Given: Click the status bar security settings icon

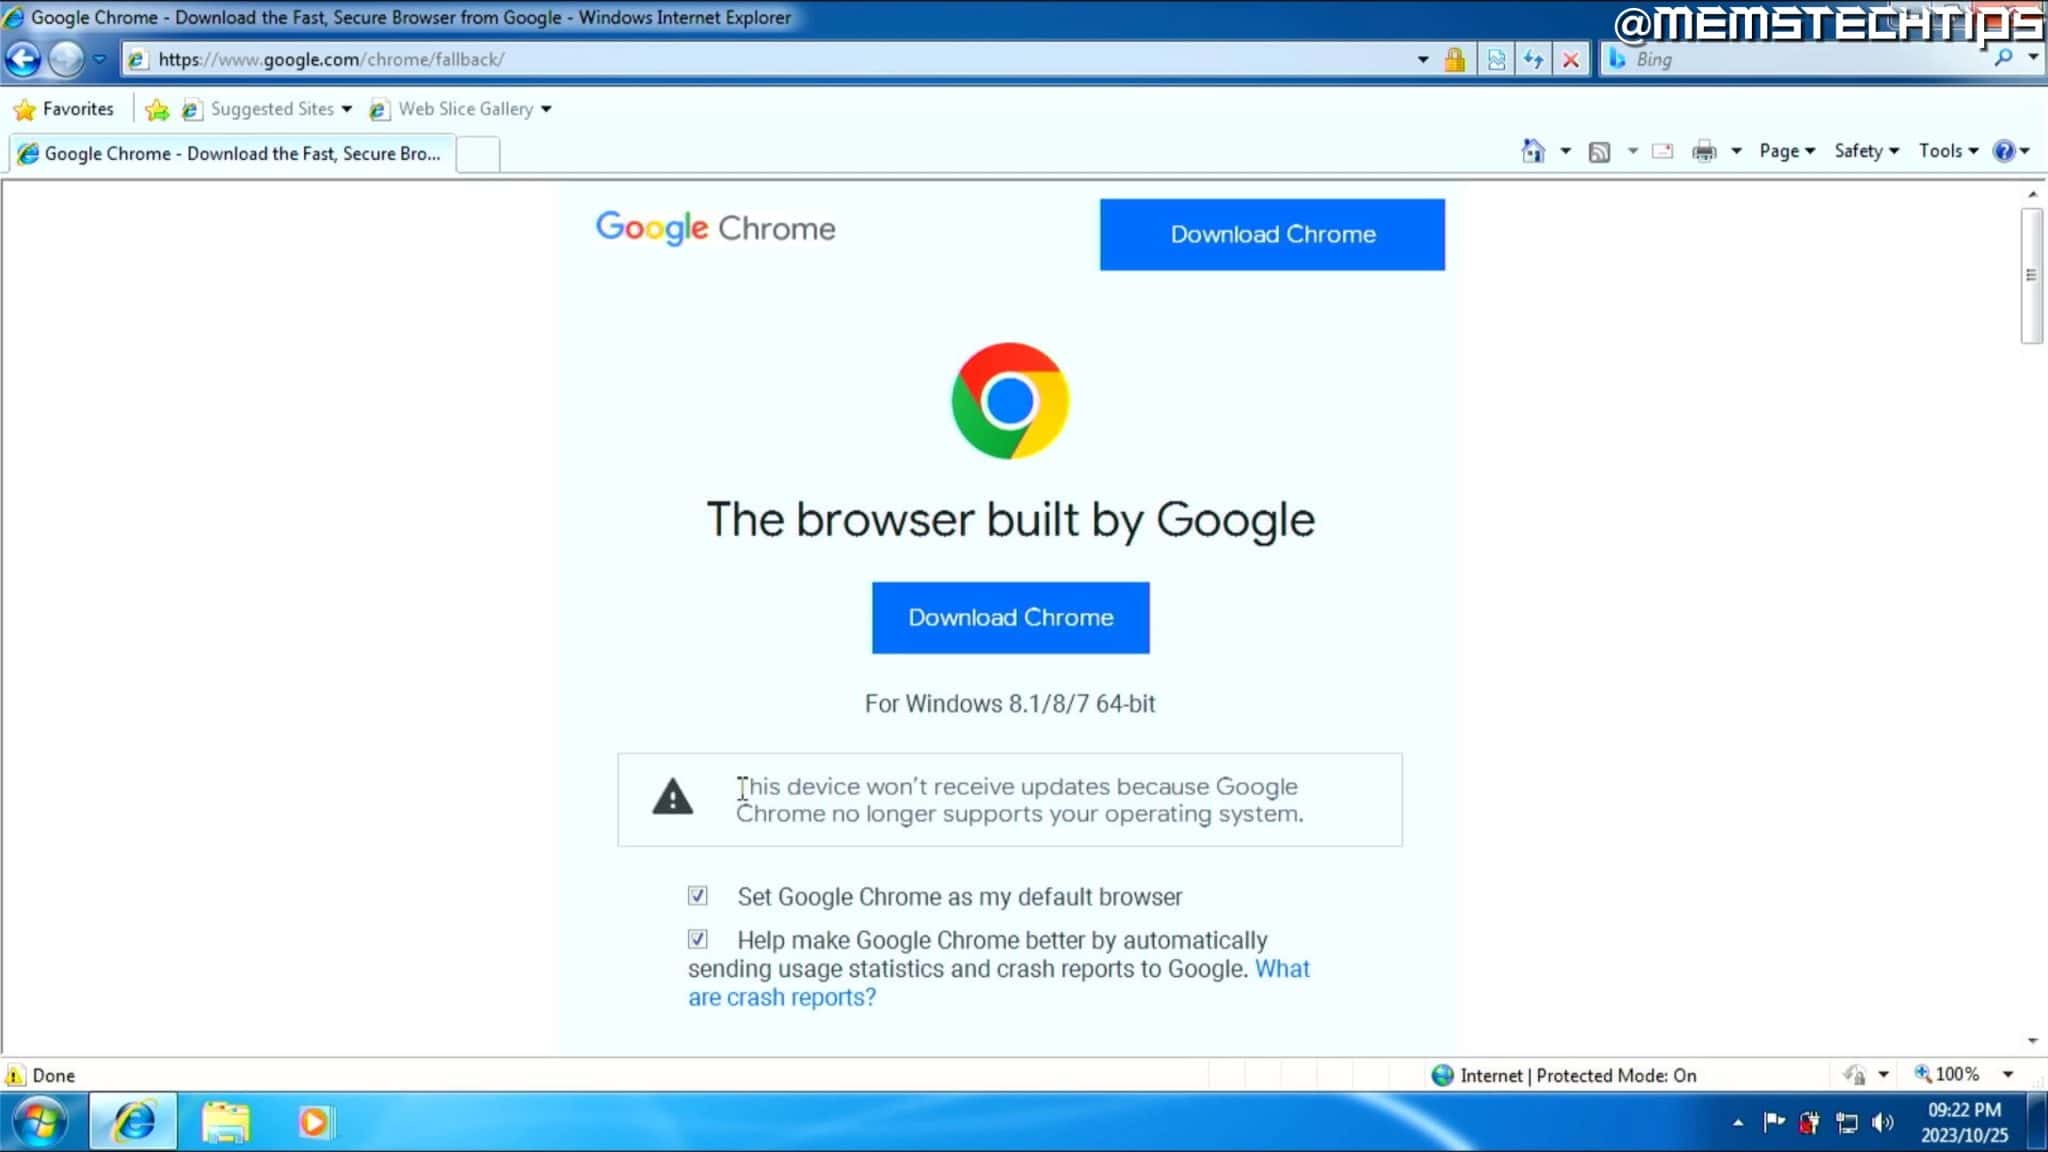Looking at the screenshot, I should click(x=1854, y=1075).
